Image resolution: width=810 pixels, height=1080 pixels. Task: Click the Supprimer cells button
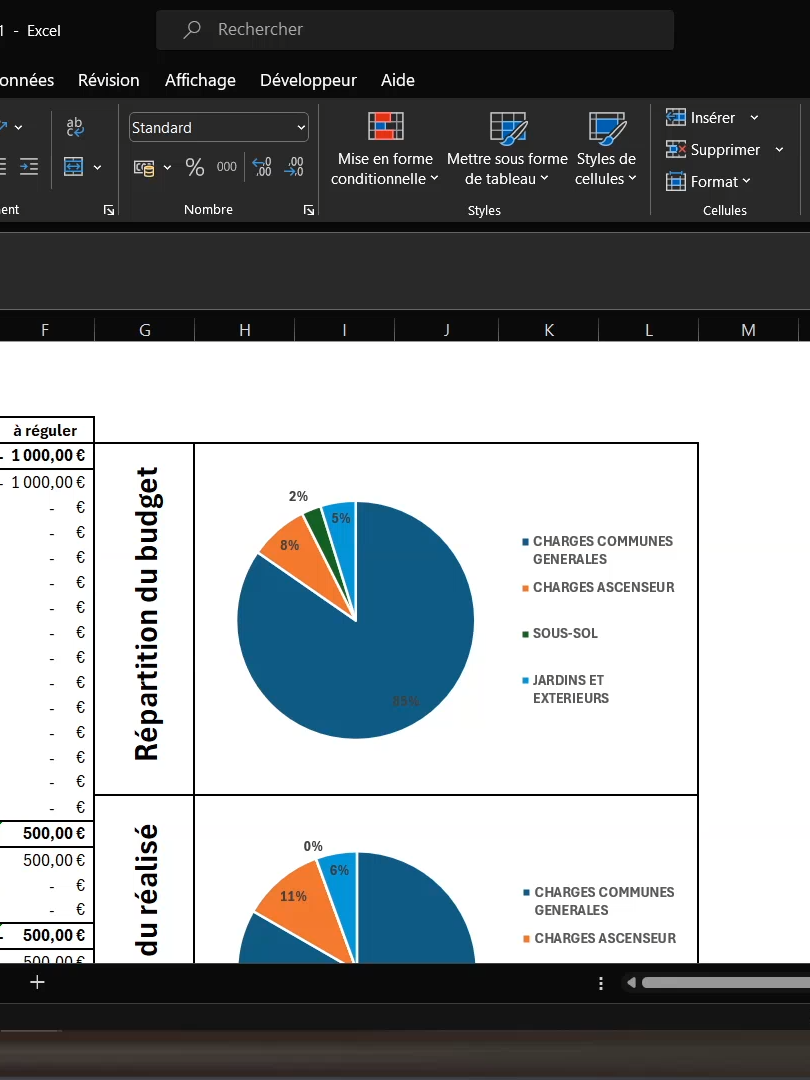pos(714,149)
